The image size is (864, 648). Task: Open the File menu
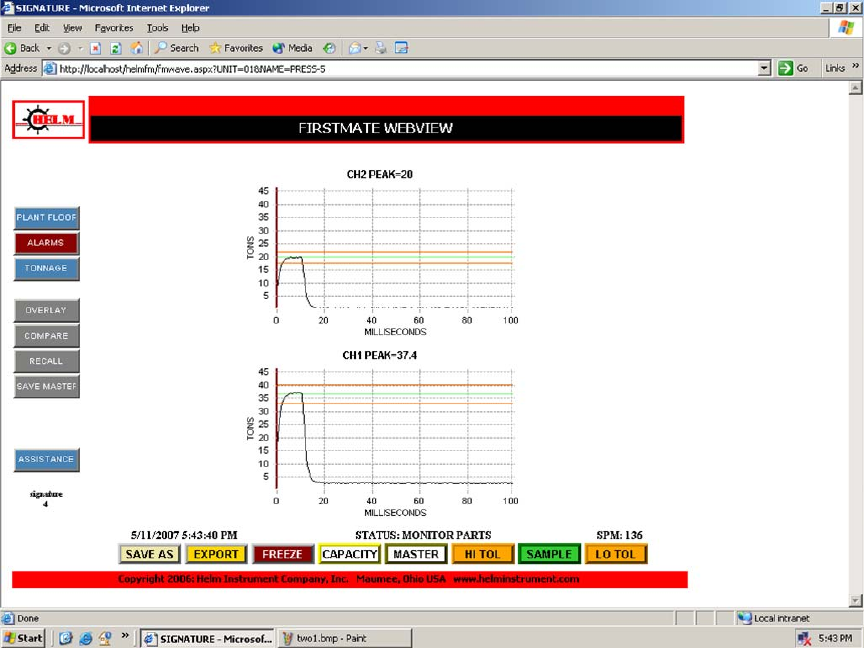click(14, 28)
